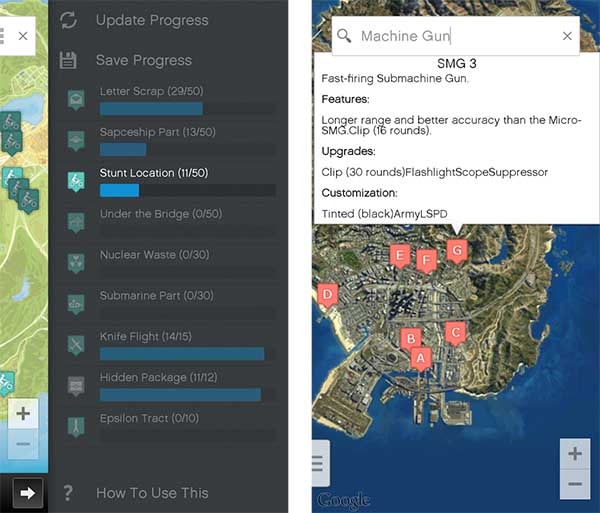
Task: Click the Update Progress refresh icon
Action: point(69,20)
